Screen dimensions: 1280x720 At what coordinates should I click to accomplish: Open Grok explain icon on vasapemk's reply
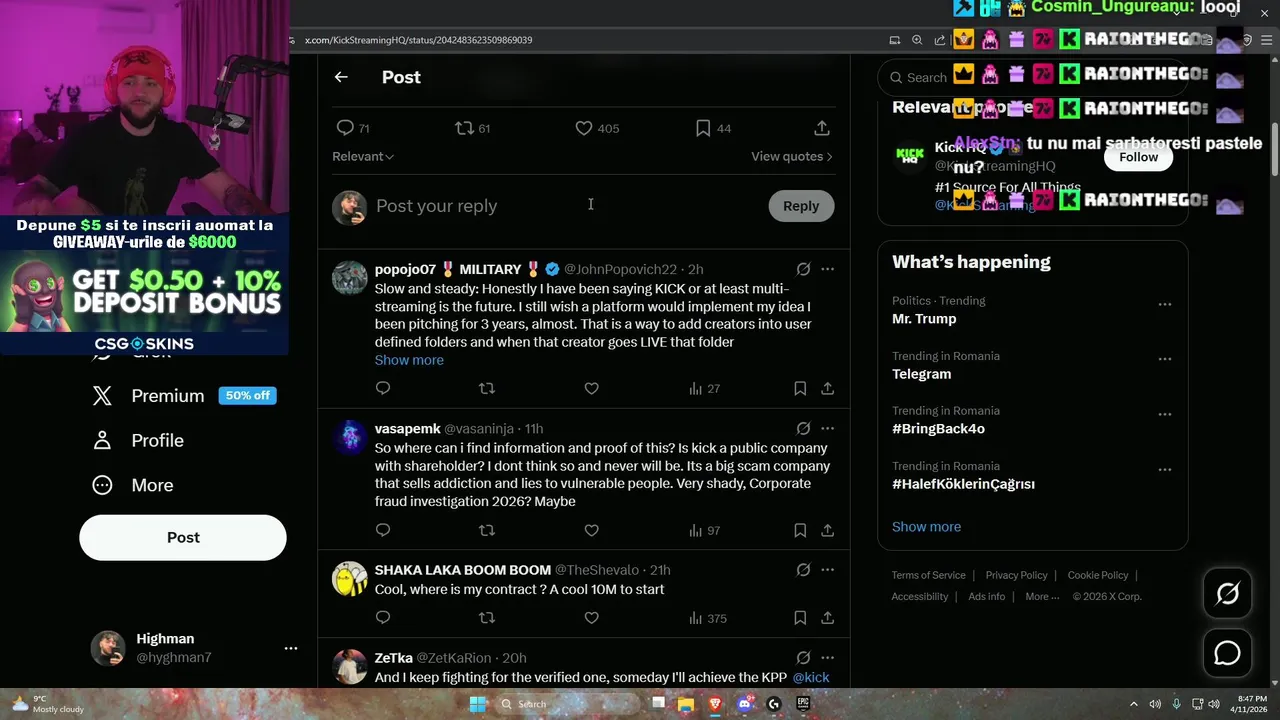pyautogui.click(x=803, y=428)
